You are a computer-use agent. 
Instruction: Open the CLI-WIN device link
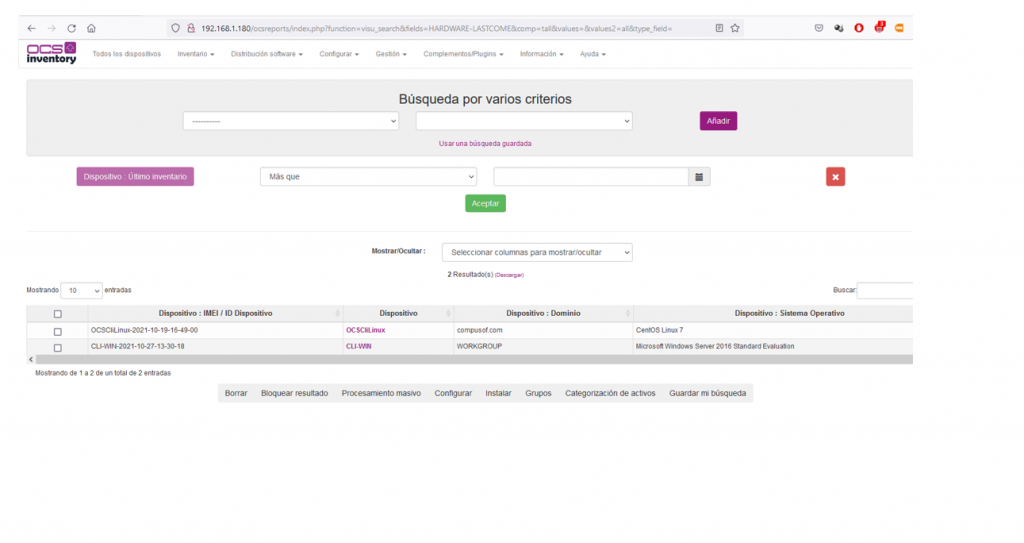point(359,346)
